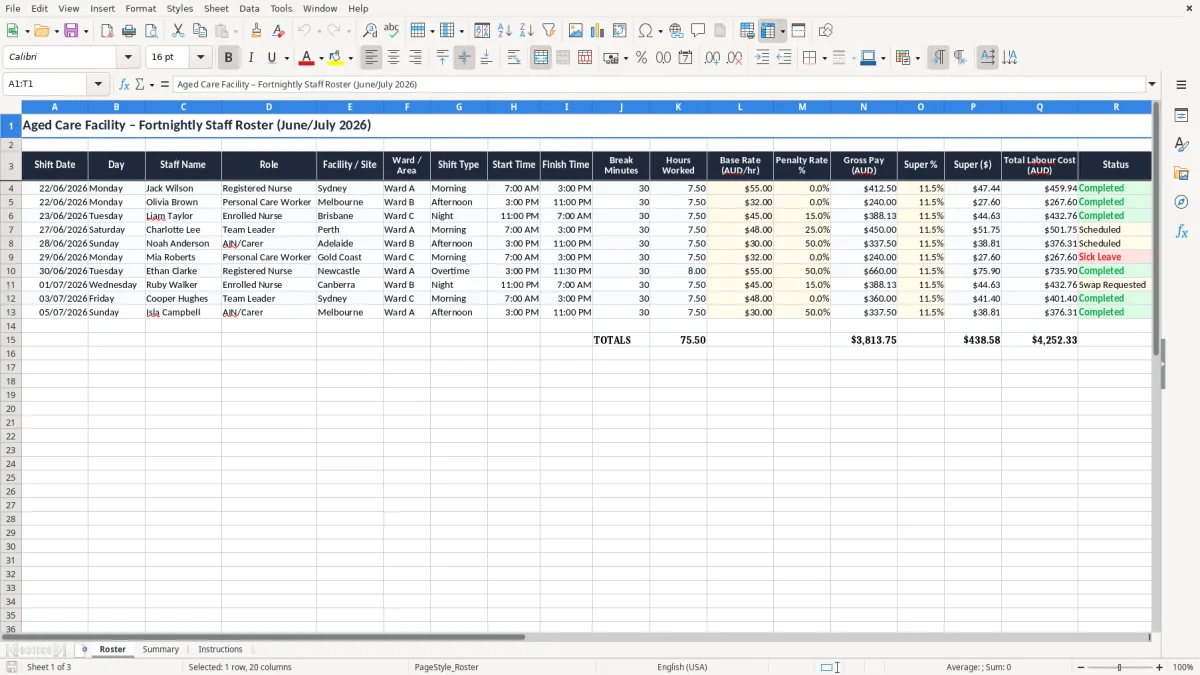
Task: Click the Insert Hyperlink icon
Action: 676,30
